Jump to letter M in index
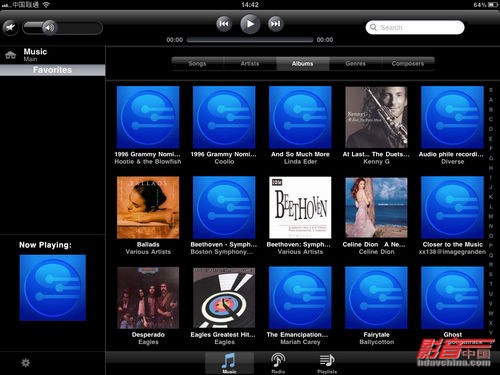The image size is (500, 375). click(x=491, y=216)
